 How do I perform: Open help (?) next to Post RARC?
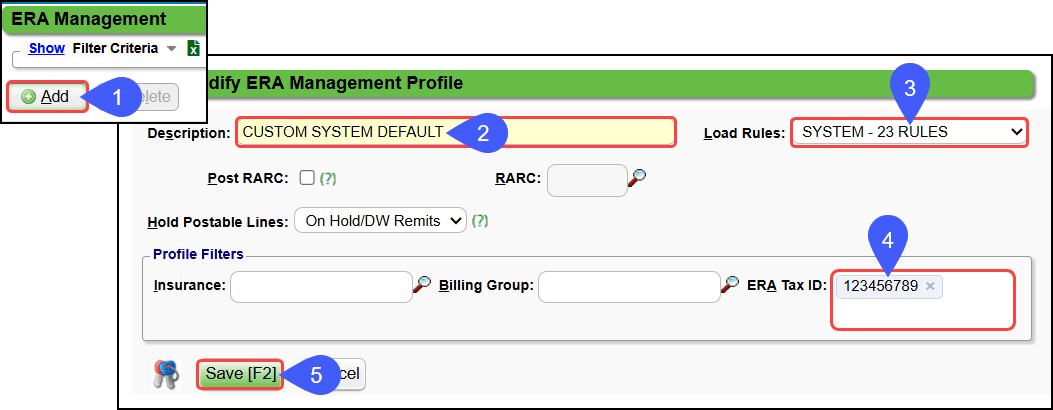[327, 179]
